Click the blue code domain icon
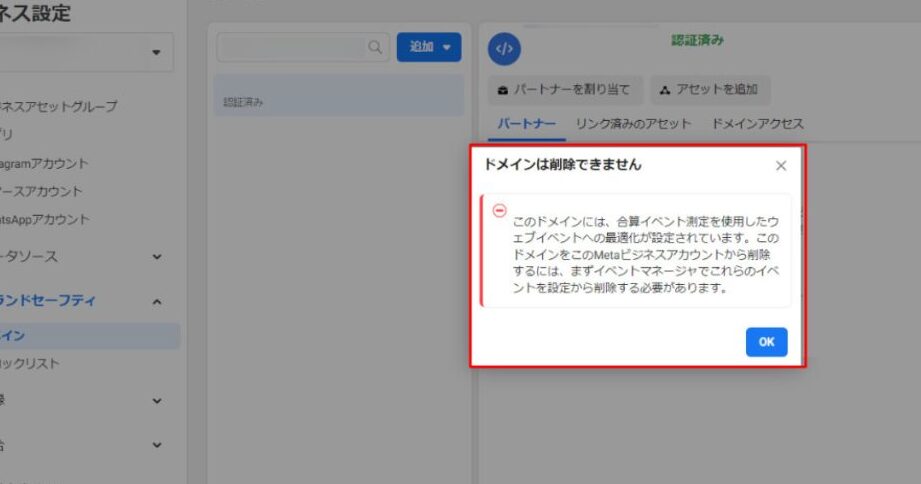 504,49
